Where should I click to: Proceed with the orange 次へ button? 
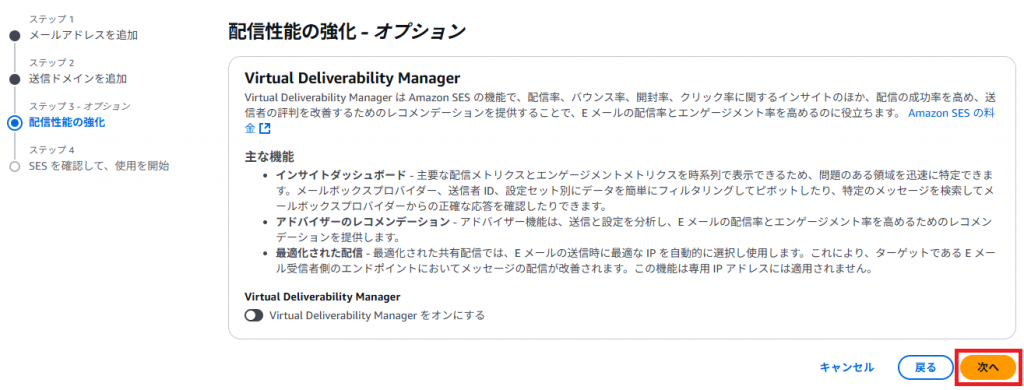coord(988,368)
